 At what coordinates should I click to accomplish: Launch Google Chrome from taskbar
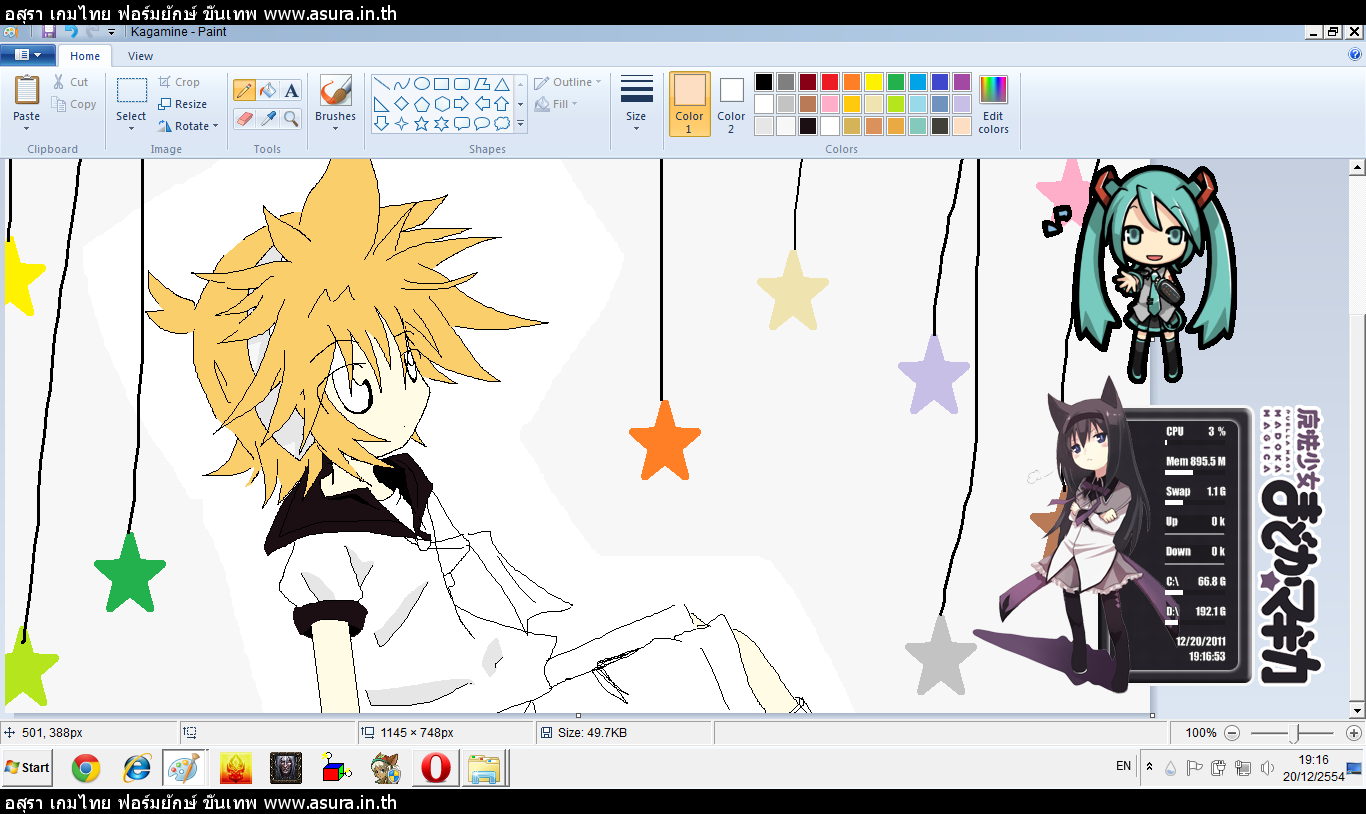[x=86, y=768]
